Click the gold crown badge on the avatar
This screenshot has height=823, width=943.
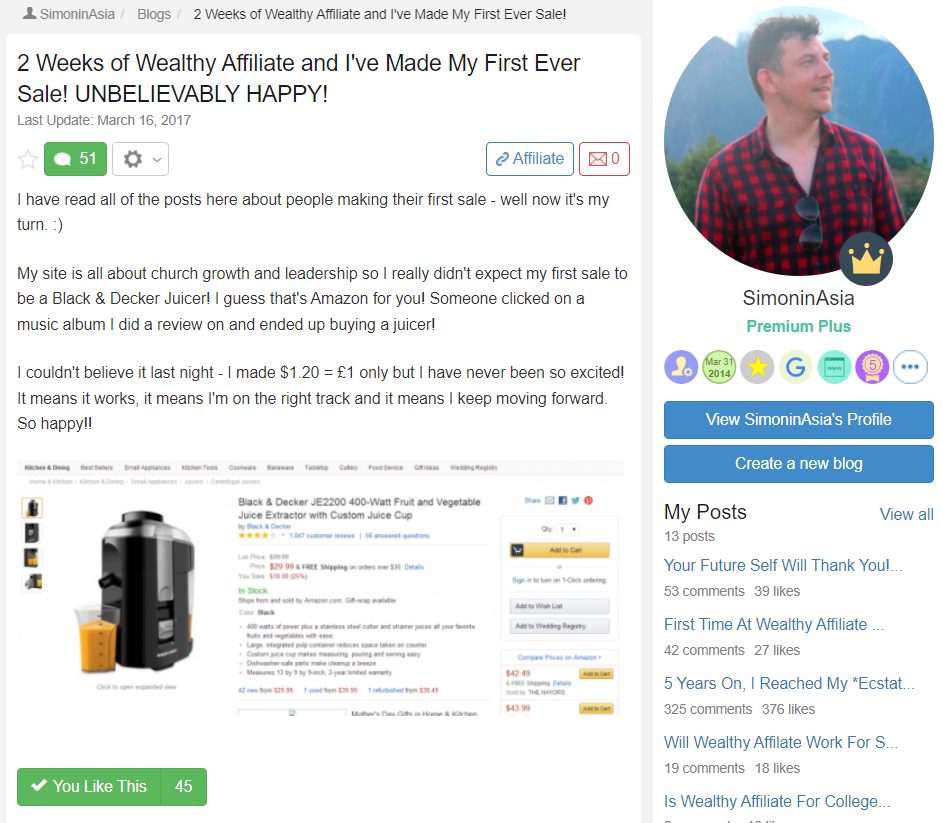[866, 259]
